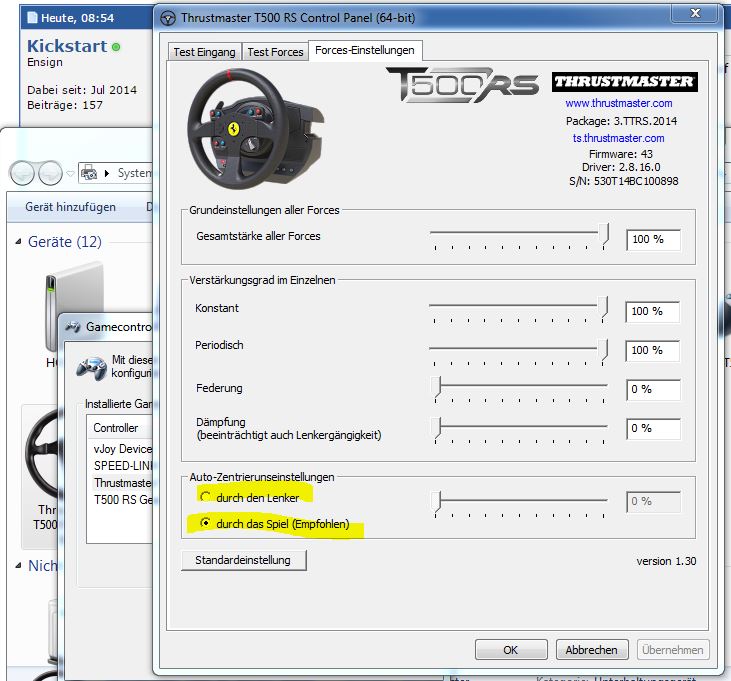Click the Abbrechen button
The width and height of the screenshot is (731, 681).
click(x=592, y=649)
